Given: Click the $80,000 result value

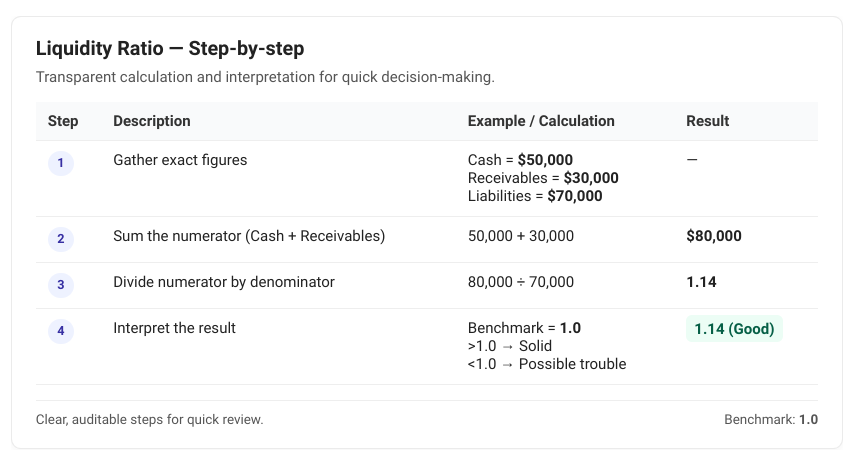Looking at the screenshot, I should coord(714,236).
